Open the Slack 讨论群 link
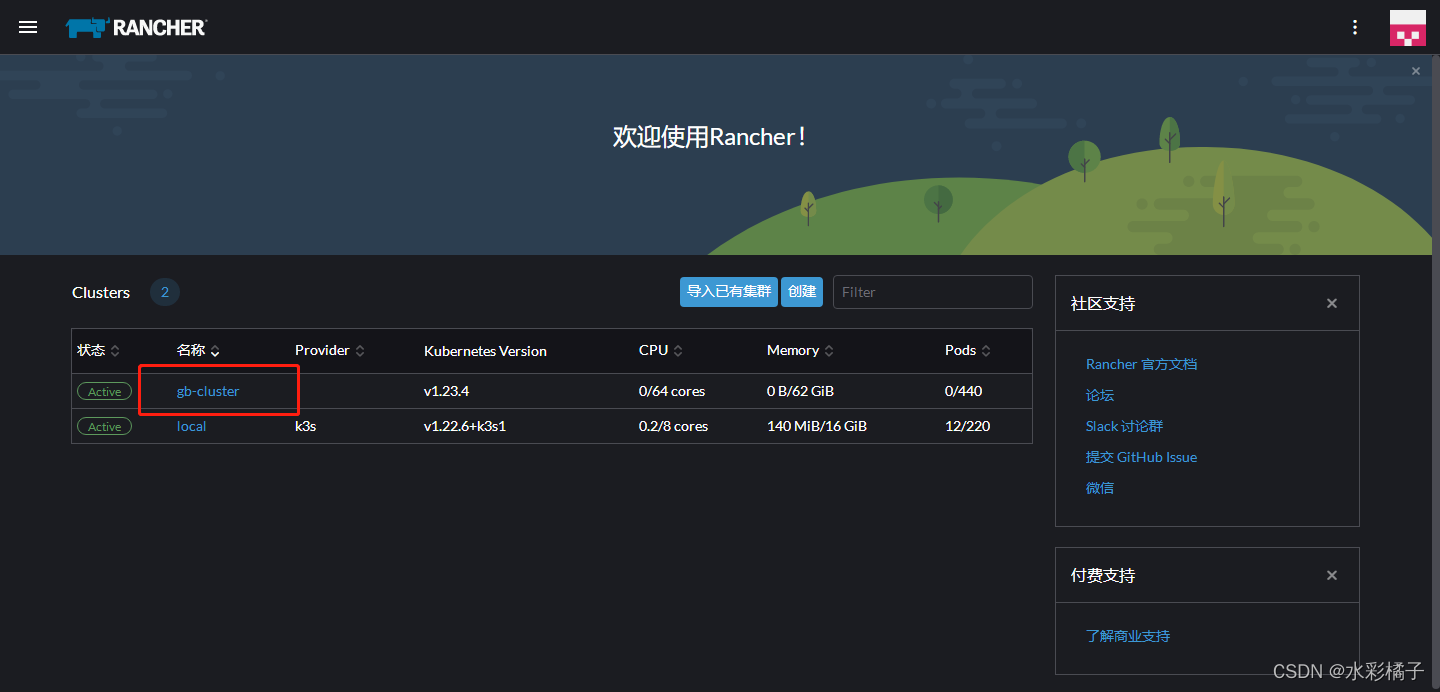Viewport: 1440px width, 692px height. coord(1125,426)
